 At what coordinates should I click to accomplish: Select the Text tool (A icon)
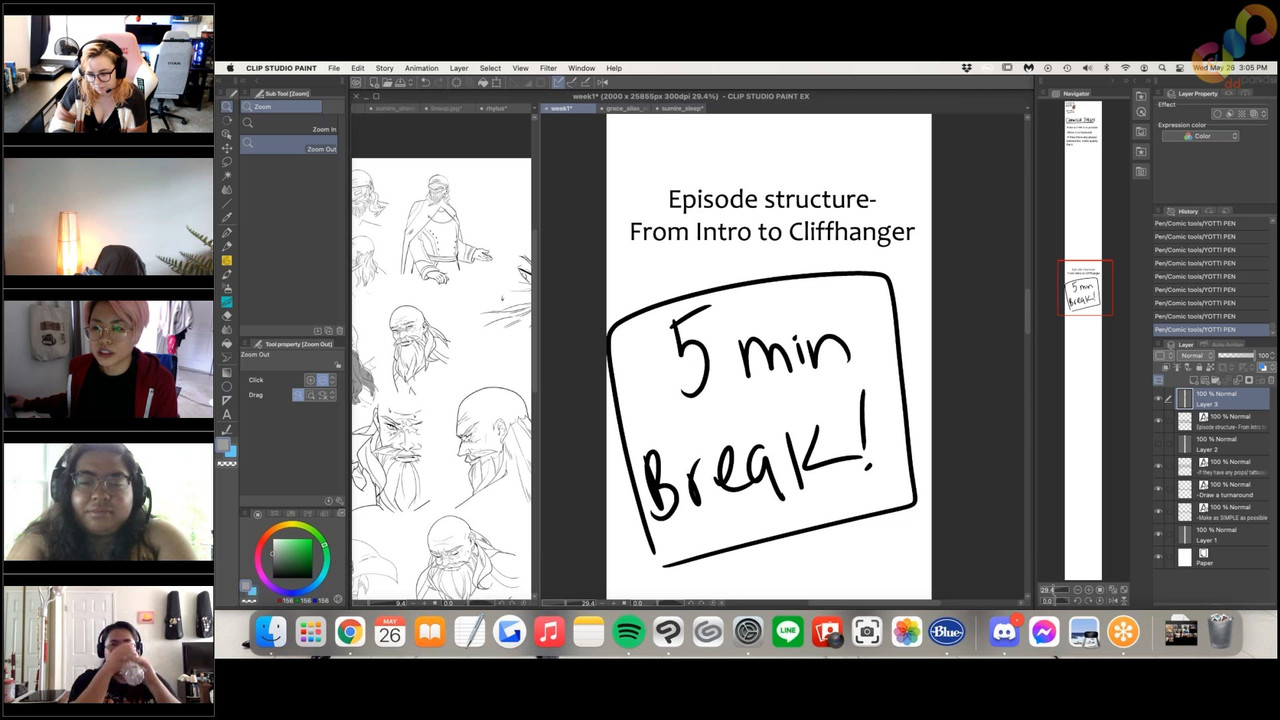[x=227, y=414]
